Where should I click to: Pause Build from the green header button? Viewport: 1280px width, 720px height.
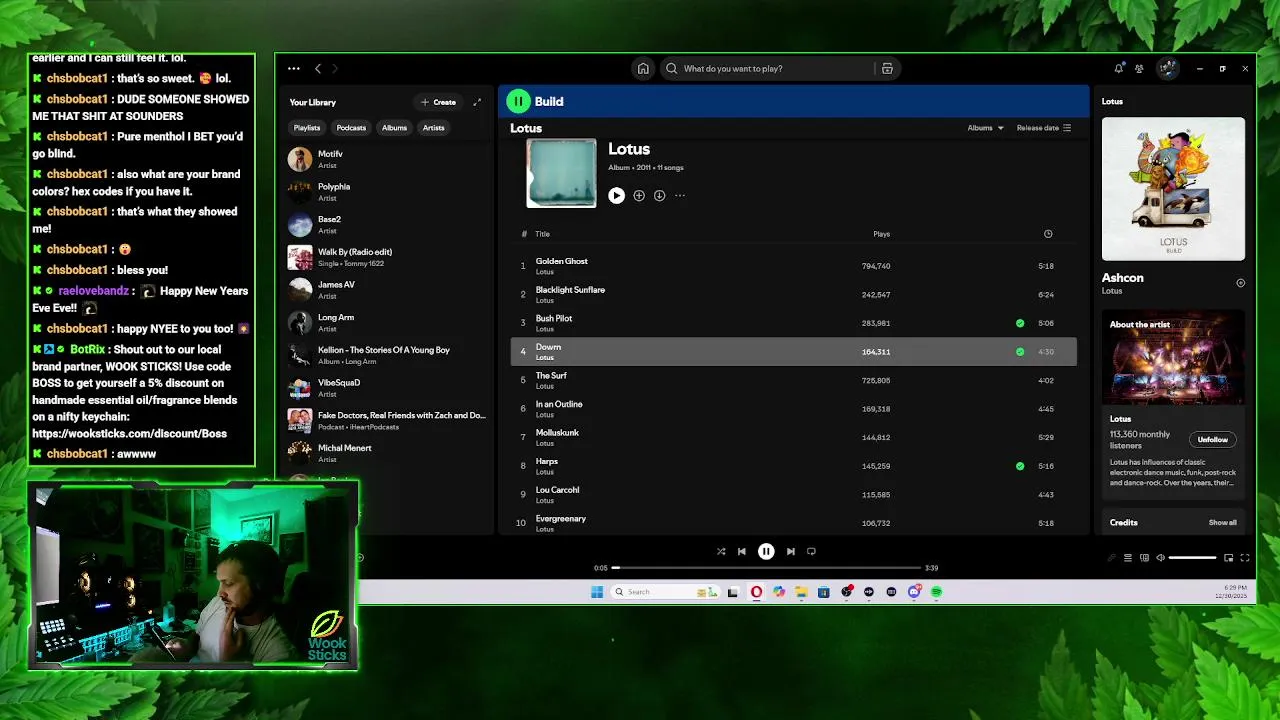pos(518,101)
